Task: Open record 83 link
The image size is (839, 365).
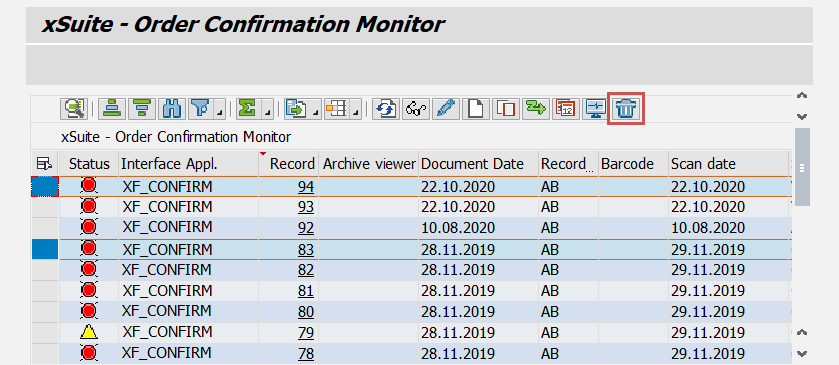Action: point(306,249)
